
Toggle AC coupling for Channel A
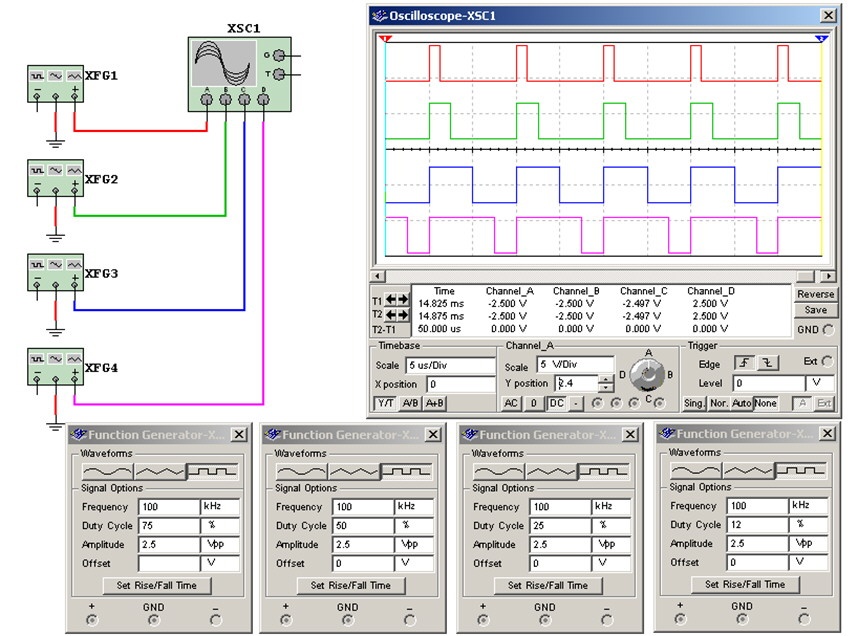511,403
